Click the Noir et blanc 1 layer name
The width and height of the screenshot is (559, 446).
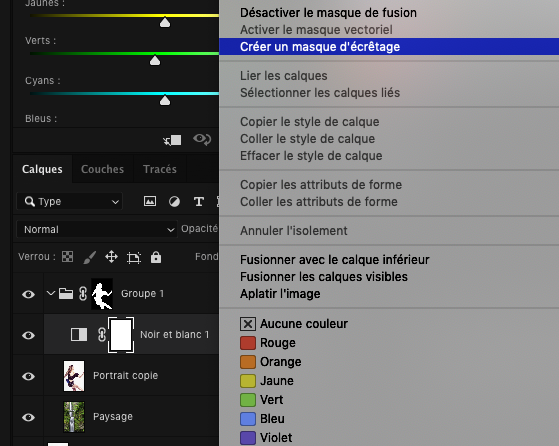click(x=175, y=335)
